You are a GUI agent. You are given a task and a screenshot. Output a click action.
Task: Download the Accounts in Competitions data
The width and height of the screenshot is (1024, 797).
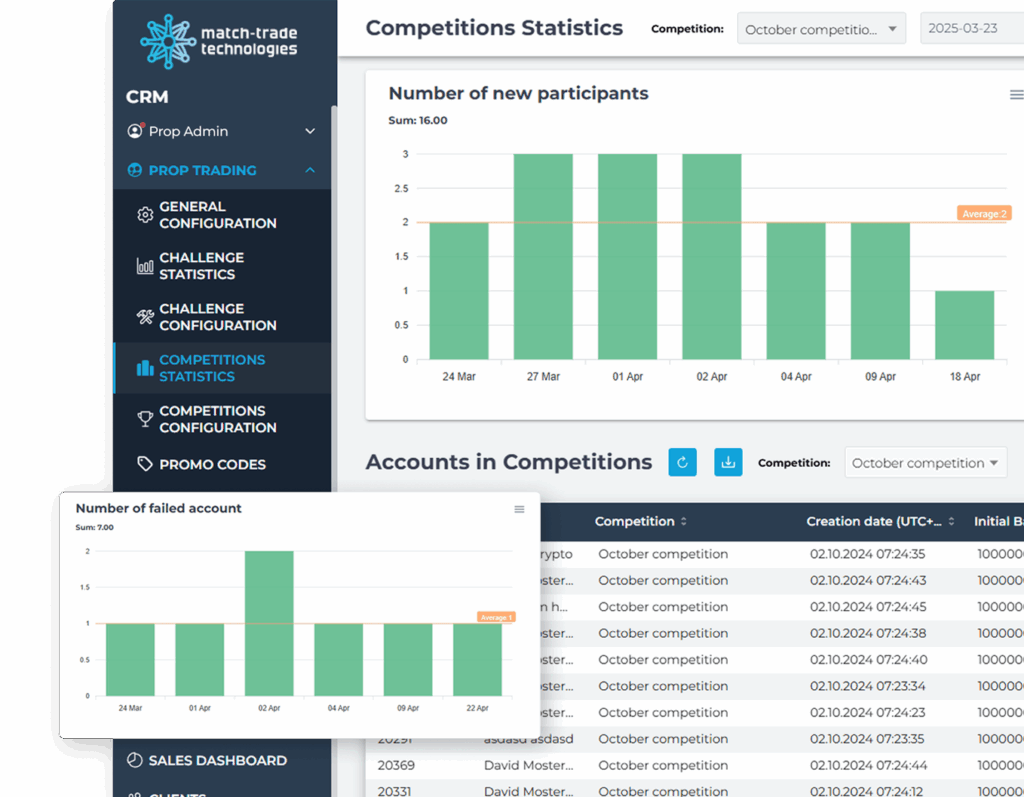[x=728, y=462]
